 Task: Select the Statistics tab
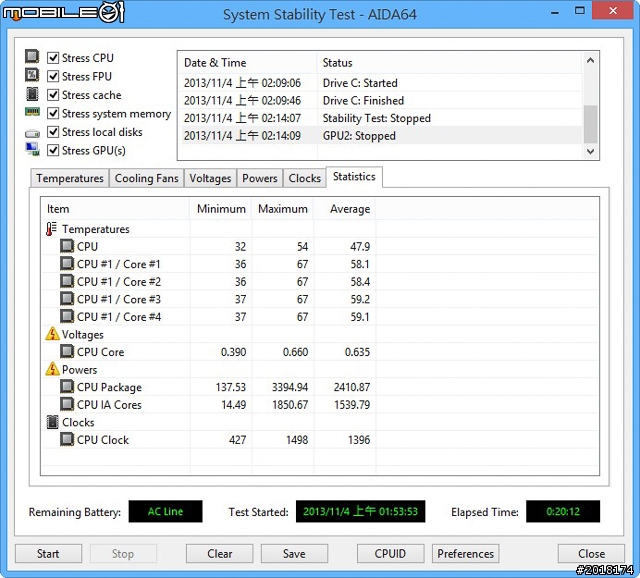tap(354, 177)
